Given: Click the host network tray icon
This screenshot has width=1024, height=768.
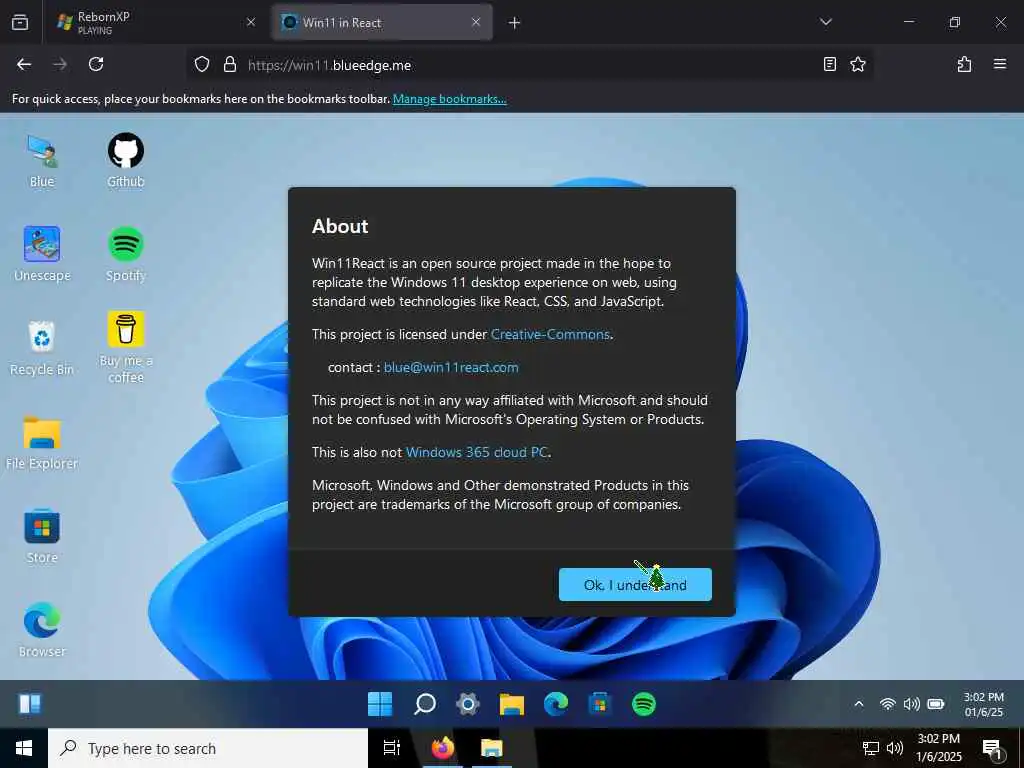Looking at the screenshot, I should point(871,748).
